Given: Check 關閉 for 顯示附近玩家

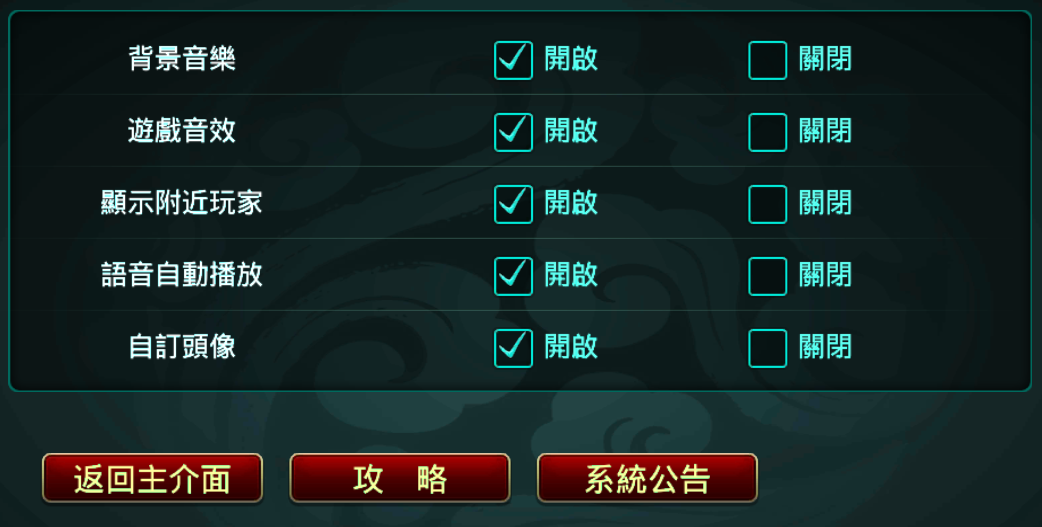Looking at the screenshot, I should pyautogui.click(x=767, y=204).
